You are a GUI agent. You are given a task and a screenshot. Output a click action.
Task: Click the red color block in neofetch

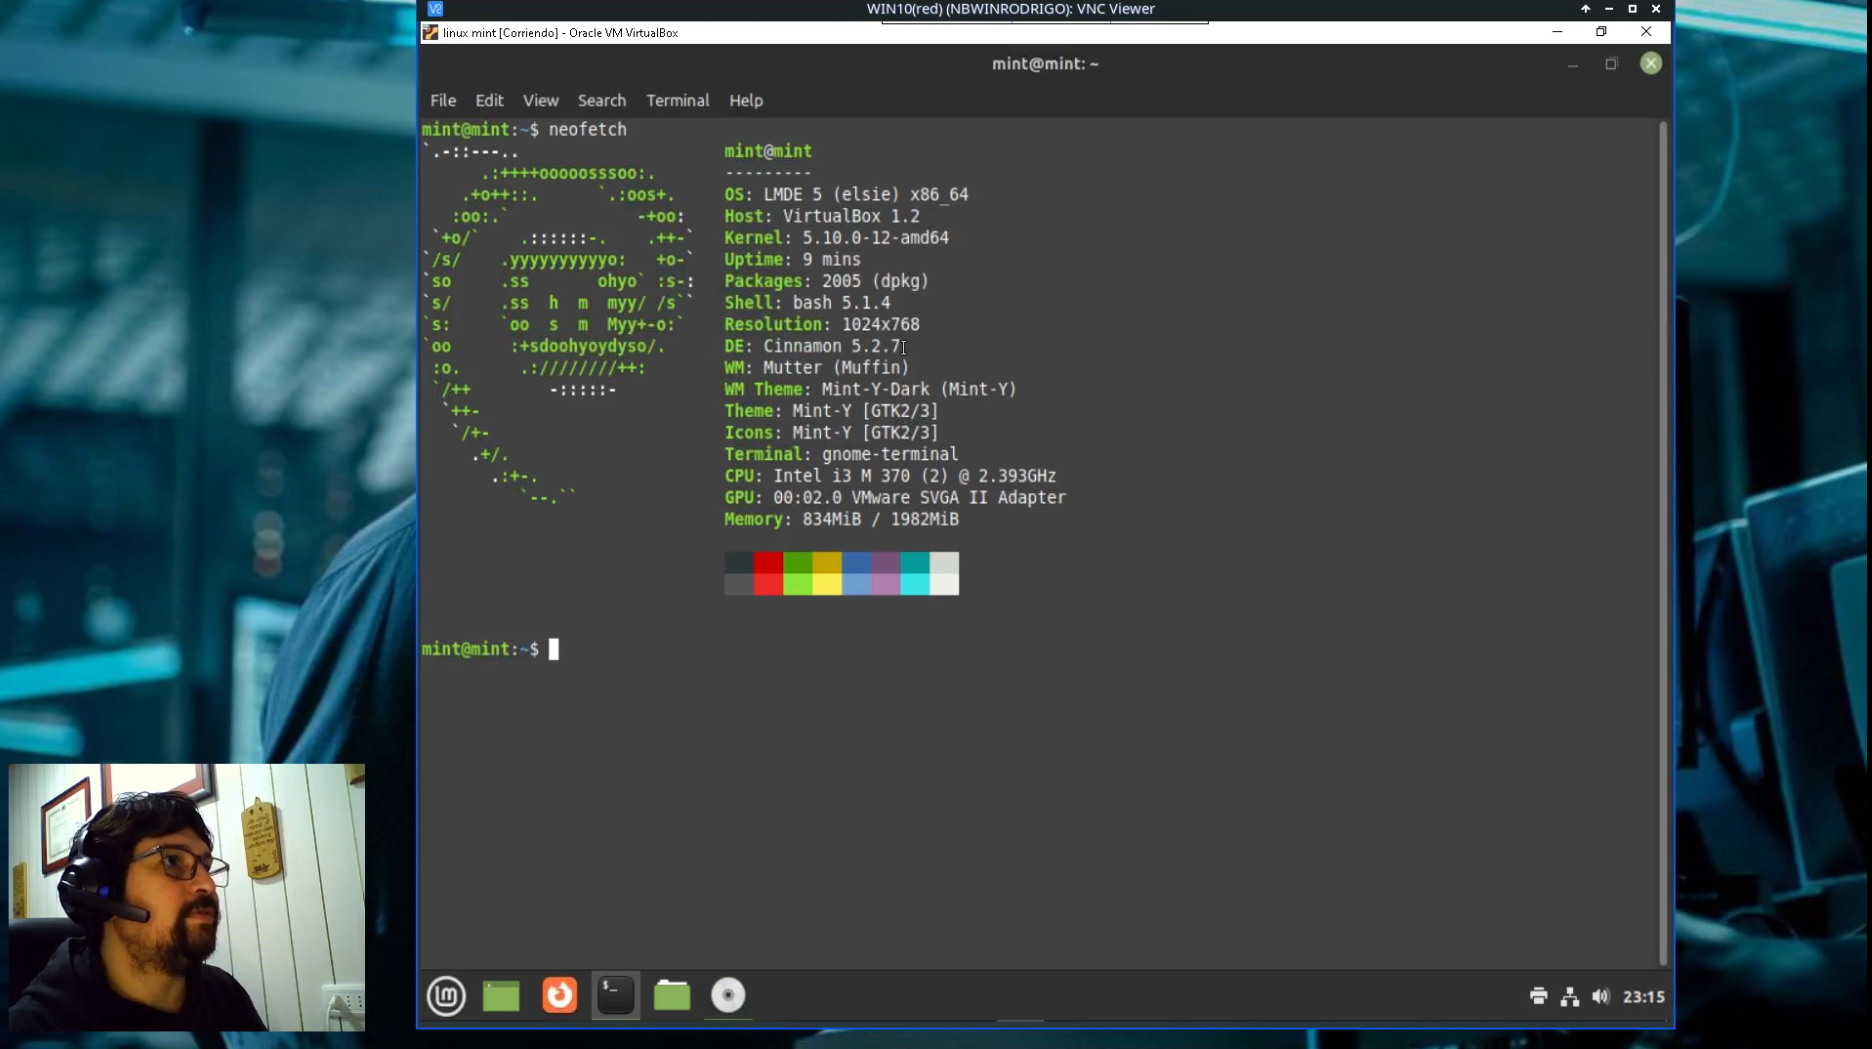[768, 573]
